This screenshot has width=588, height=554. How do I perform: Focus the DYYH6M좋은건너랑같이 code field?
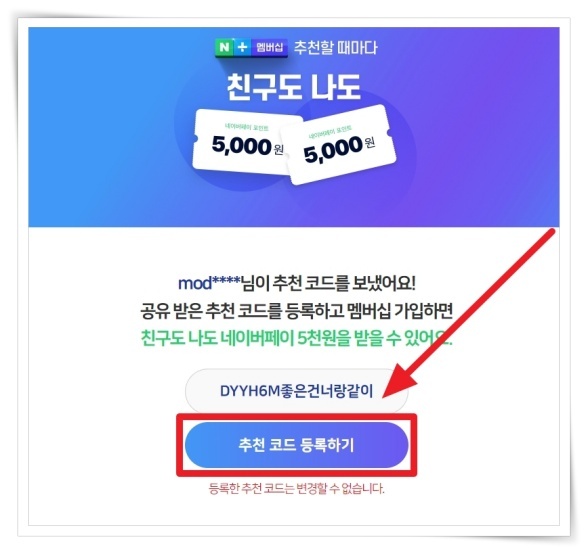coord(296,391)
